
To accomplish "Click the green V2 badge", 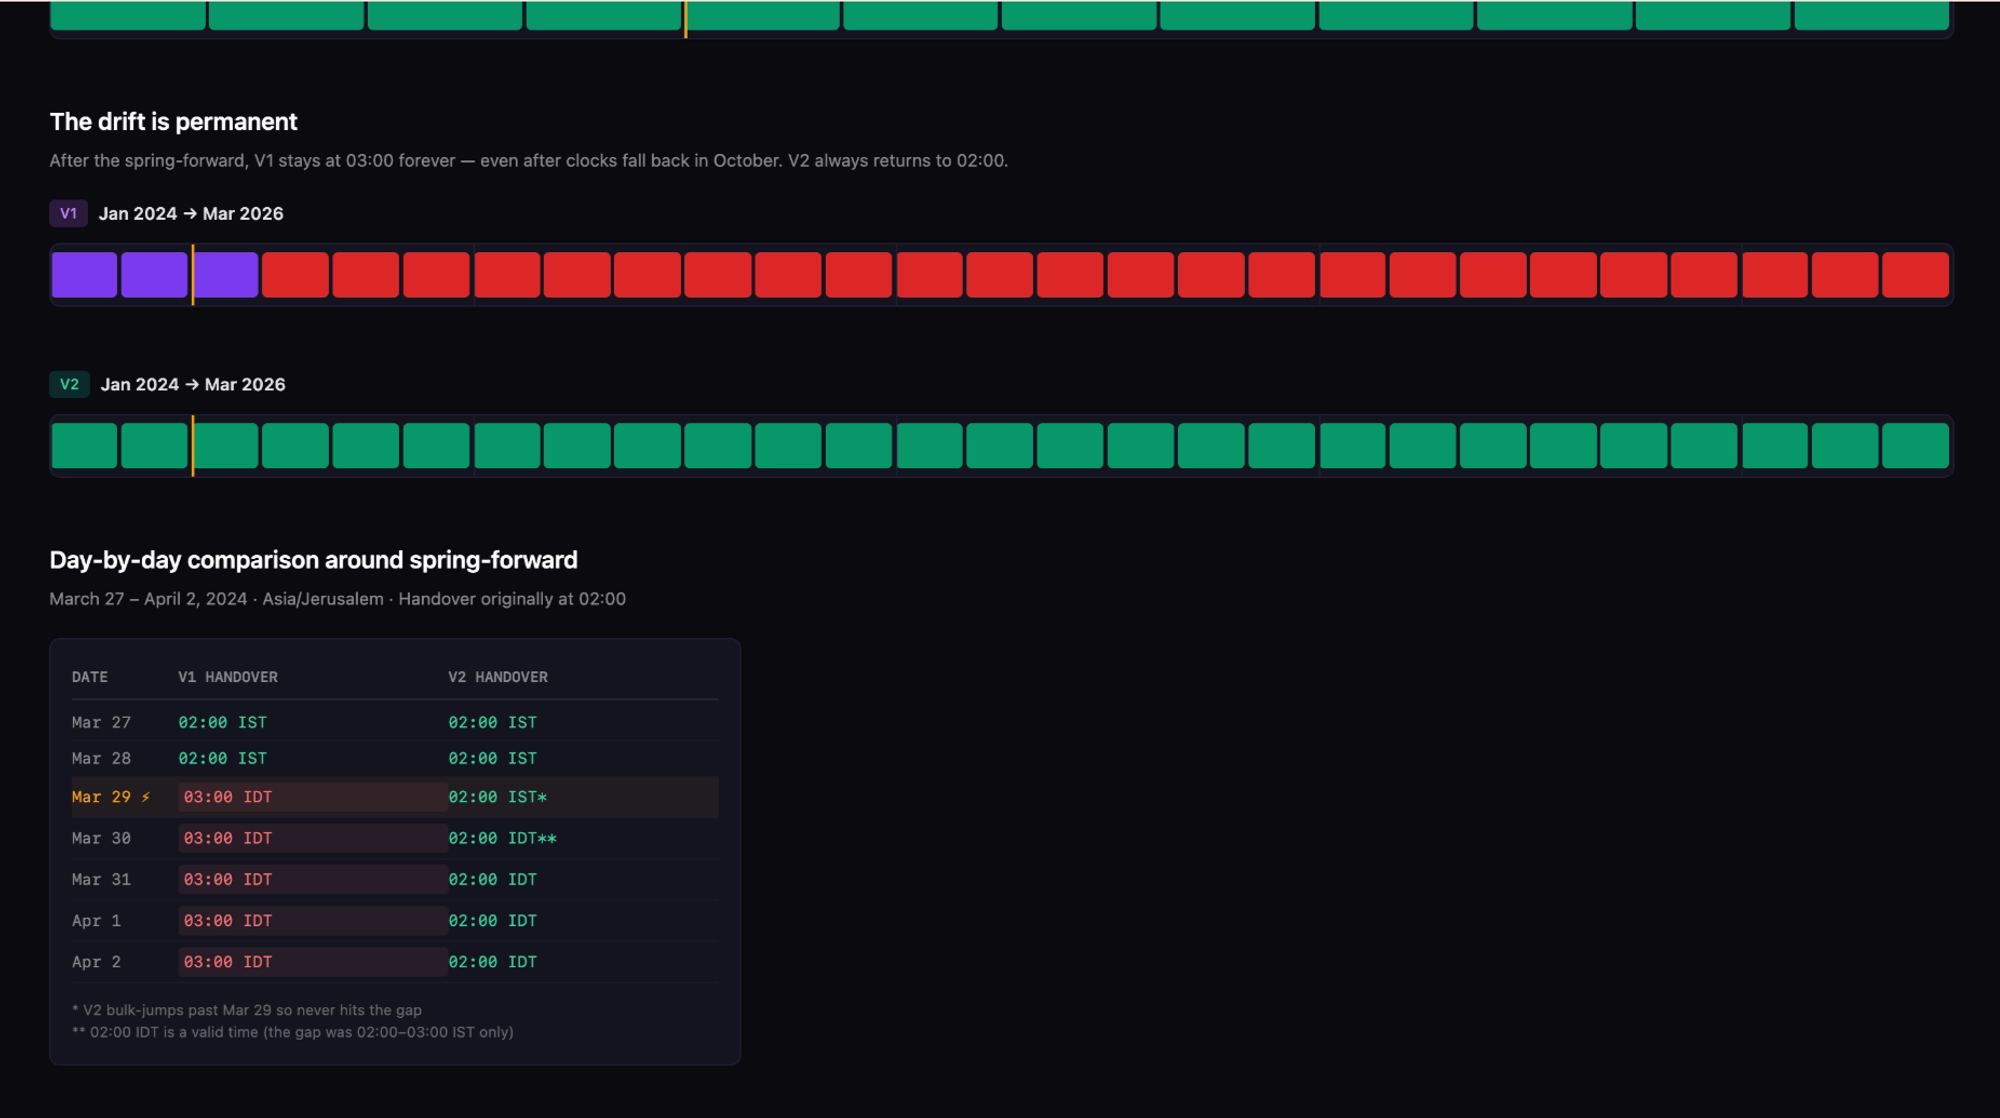I will tap(69, 384).
